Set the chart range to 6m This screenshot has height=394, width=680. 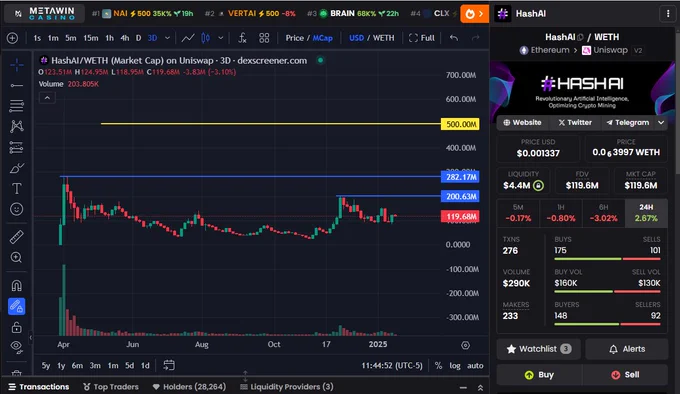tap(77, 366)
